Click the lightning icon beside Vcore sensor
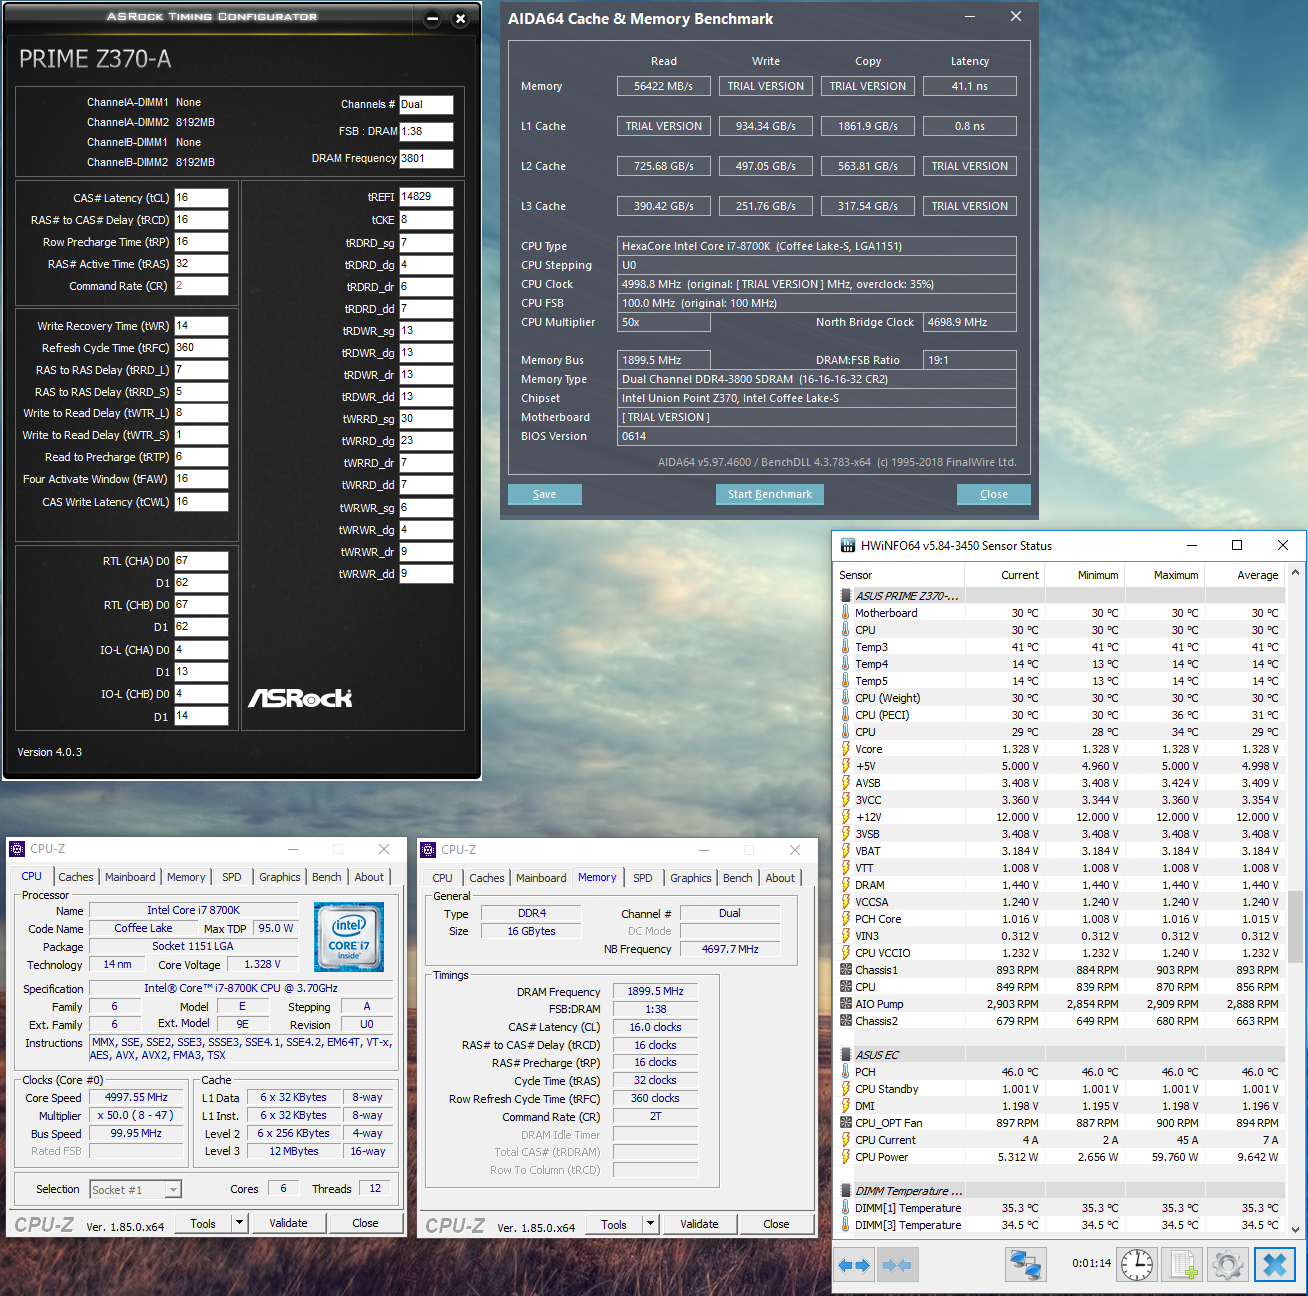This screenshot has height=1296, width=1308. point(846,749)
